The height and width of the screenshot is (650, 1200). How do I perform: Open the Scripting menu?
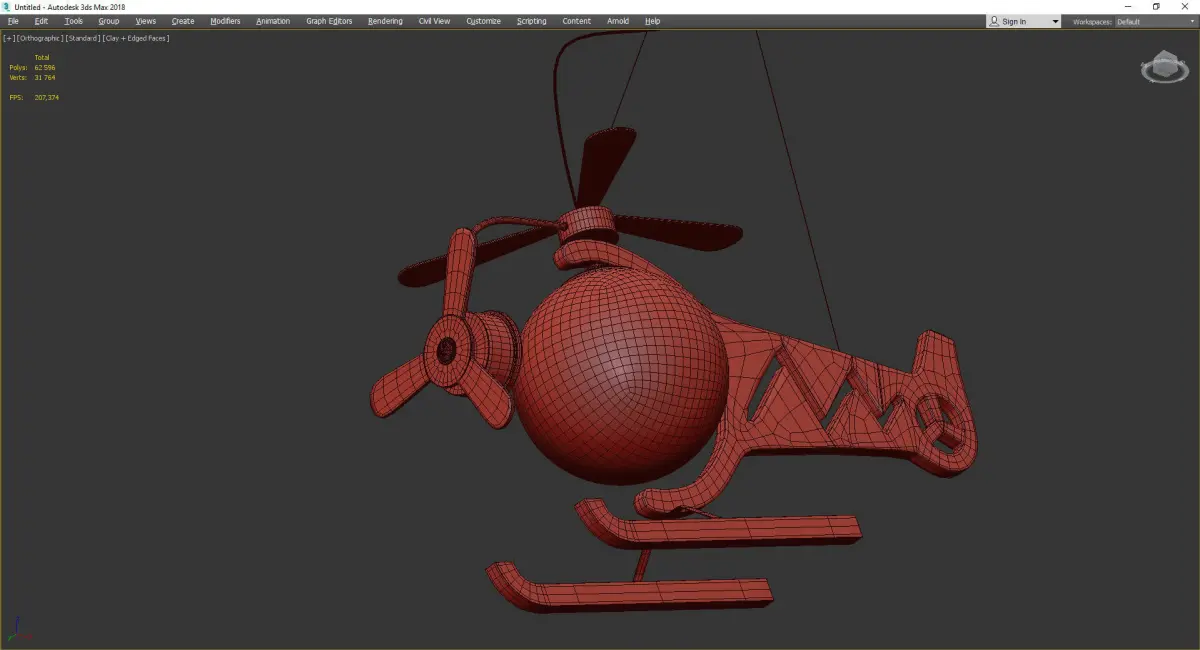(x=531, y=21)
